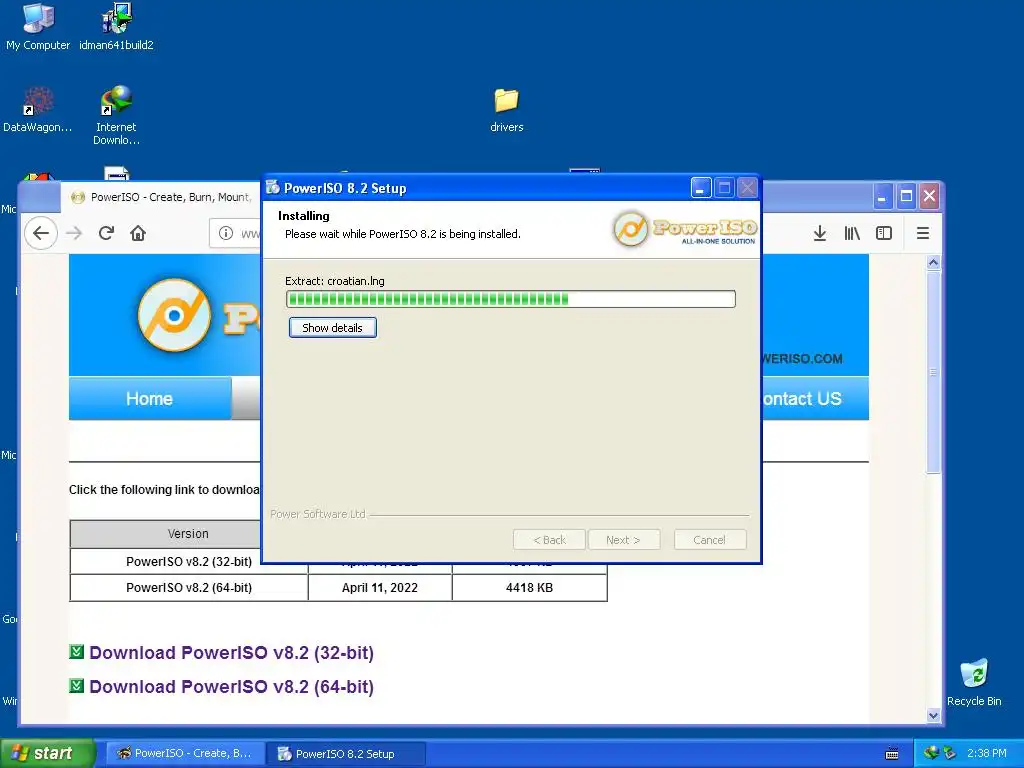Open idman641build2 installer icon on desktop
The width and height of the screenshot is (1024, 768).
(116, 27)
